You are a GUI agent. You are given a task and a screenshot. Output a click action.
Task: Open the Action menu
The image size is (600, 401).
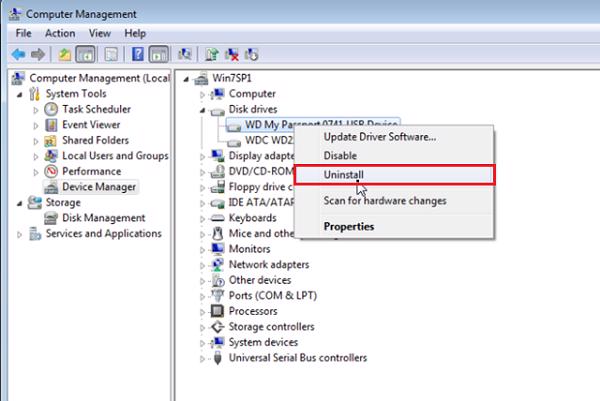[x=59, y=33]
